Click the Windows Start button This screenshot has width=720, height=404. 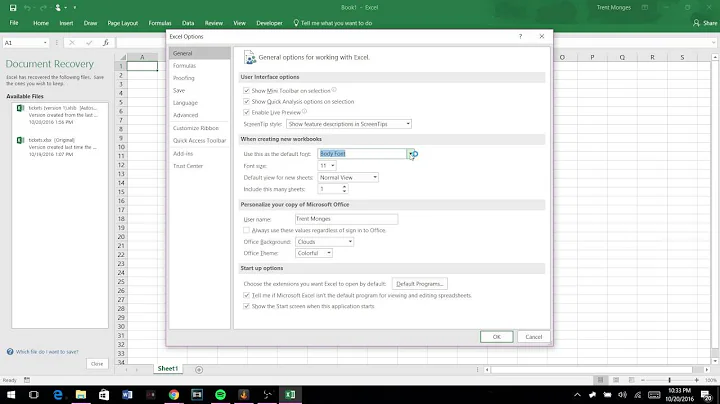pyautogui.click(x=11, y=394)
